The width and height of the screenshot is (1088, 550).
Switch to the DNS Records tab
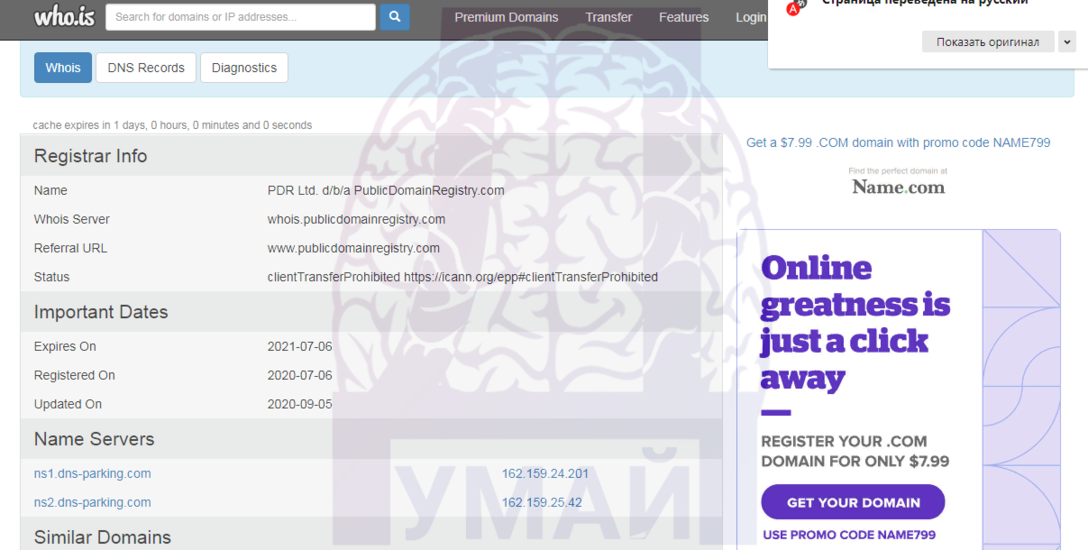146,68
